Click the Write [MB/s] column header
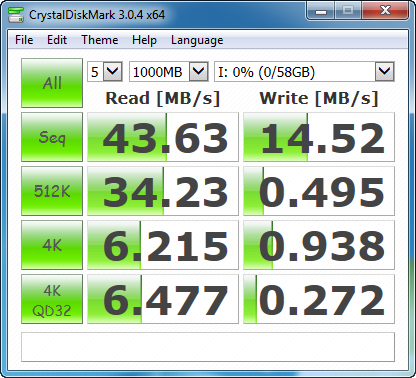Viewport: 416px width, 378px height. (319, 99)
